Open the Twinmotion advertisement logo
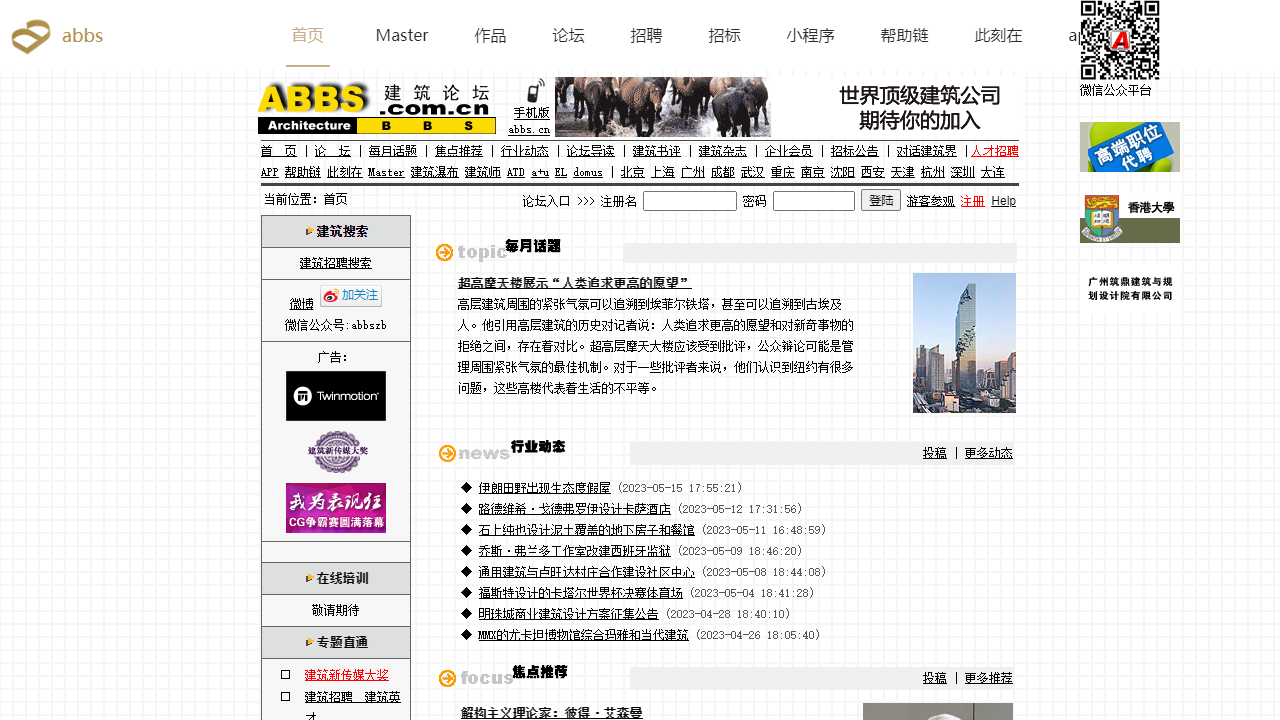Image resolution: width=1280 pixels, height=720 pixels. click(x=336, y=396)
